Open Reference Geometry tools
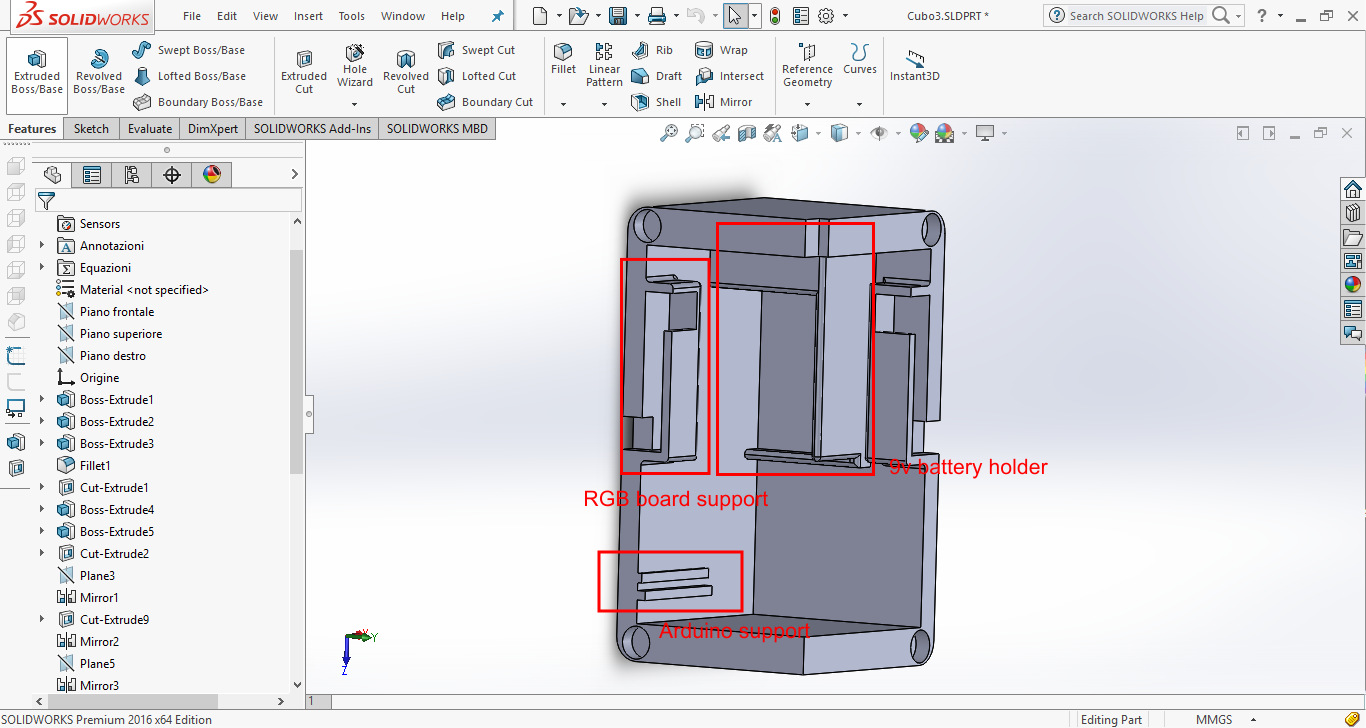 [807, 65]
